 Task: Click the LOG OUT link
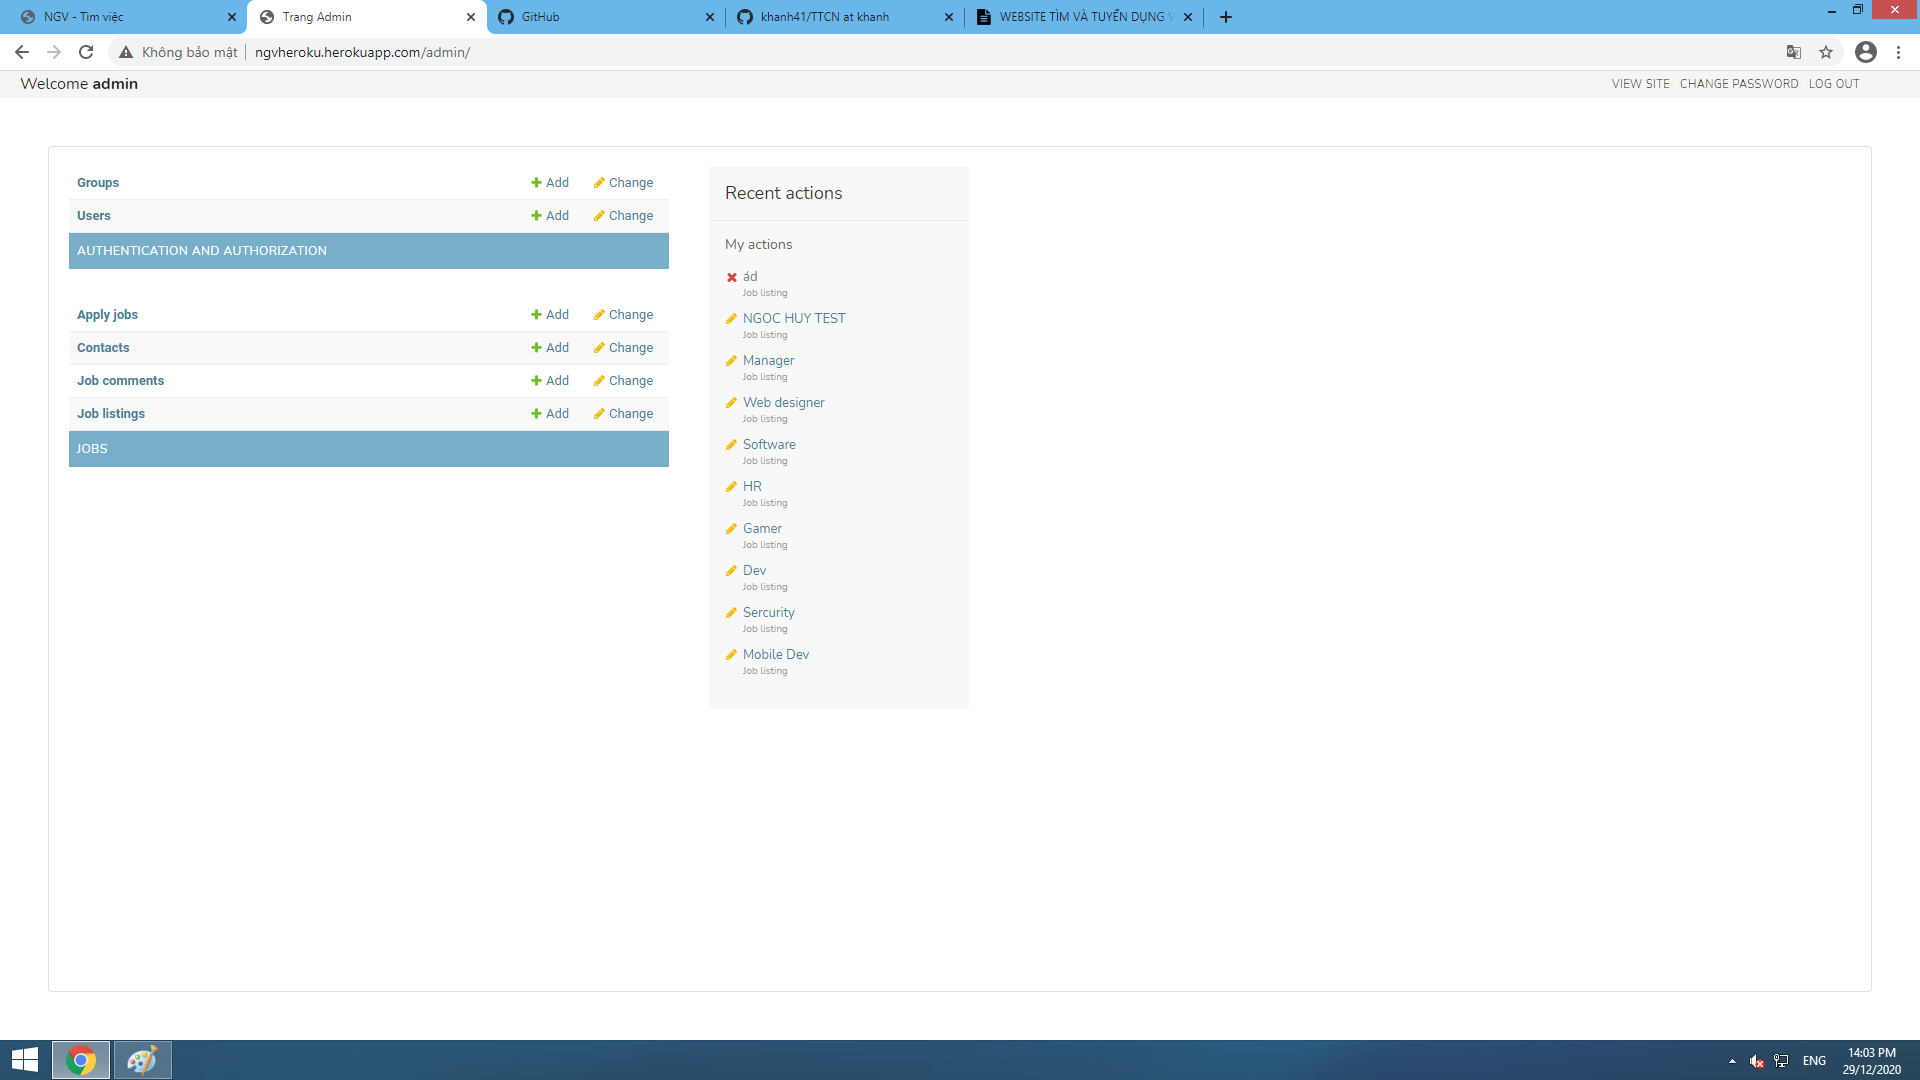point(1833,84)
